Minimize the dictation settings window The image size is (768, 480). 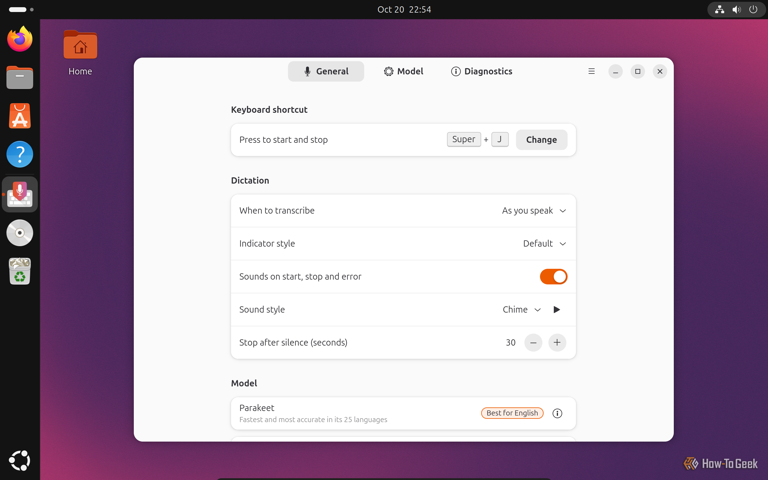[615, 72]
